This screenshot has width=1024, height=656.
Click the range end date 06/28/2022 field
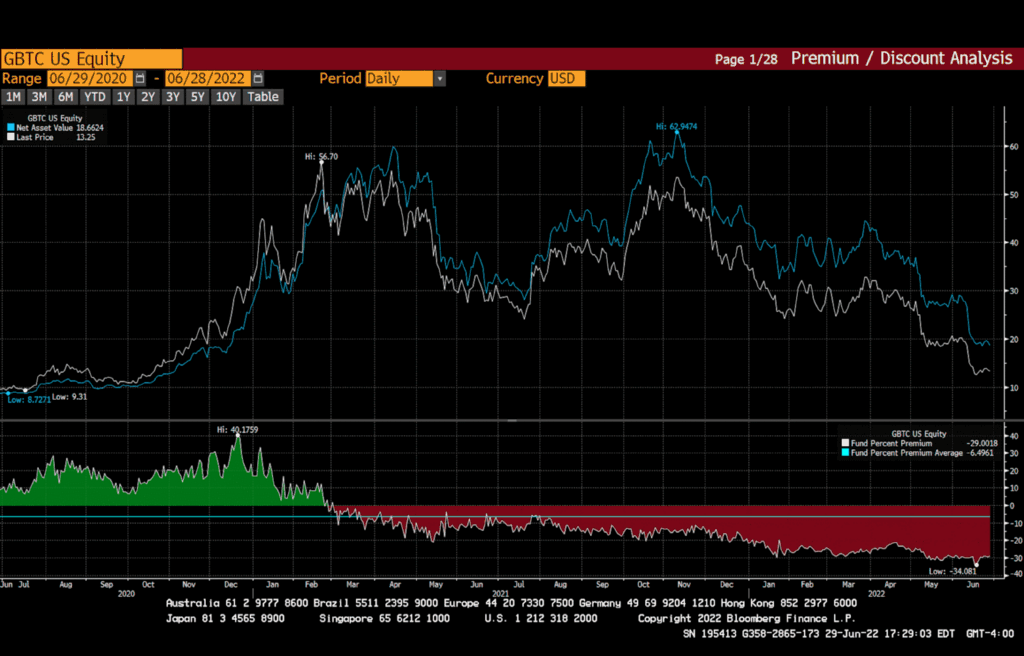pos(208,78)
